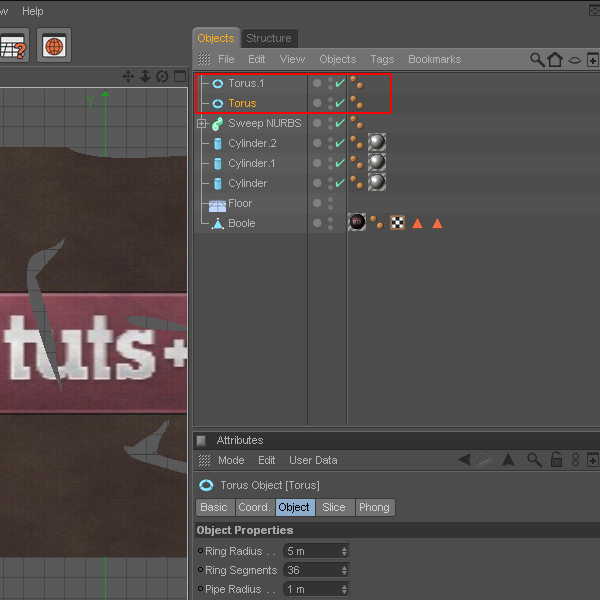Open the Tags menu

(x=382, y=59)
